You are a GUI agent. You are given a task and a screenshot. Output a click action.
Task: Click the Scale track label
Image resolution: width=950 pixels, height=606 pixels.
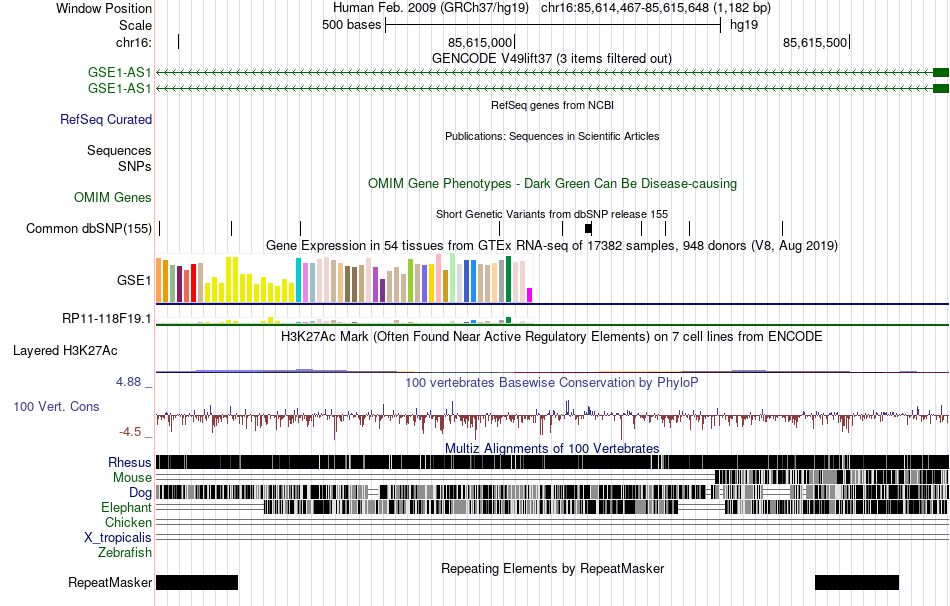pos(135,25)
